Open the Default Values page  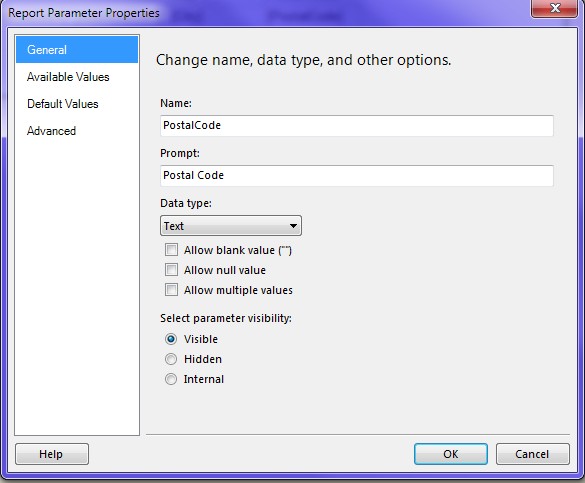click(63, 104)
